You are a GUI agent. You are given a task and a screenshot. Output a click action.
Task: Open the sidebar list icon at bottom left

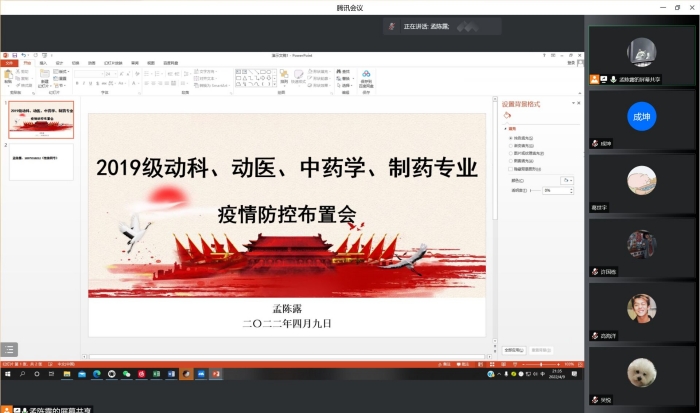pos(10,349)
